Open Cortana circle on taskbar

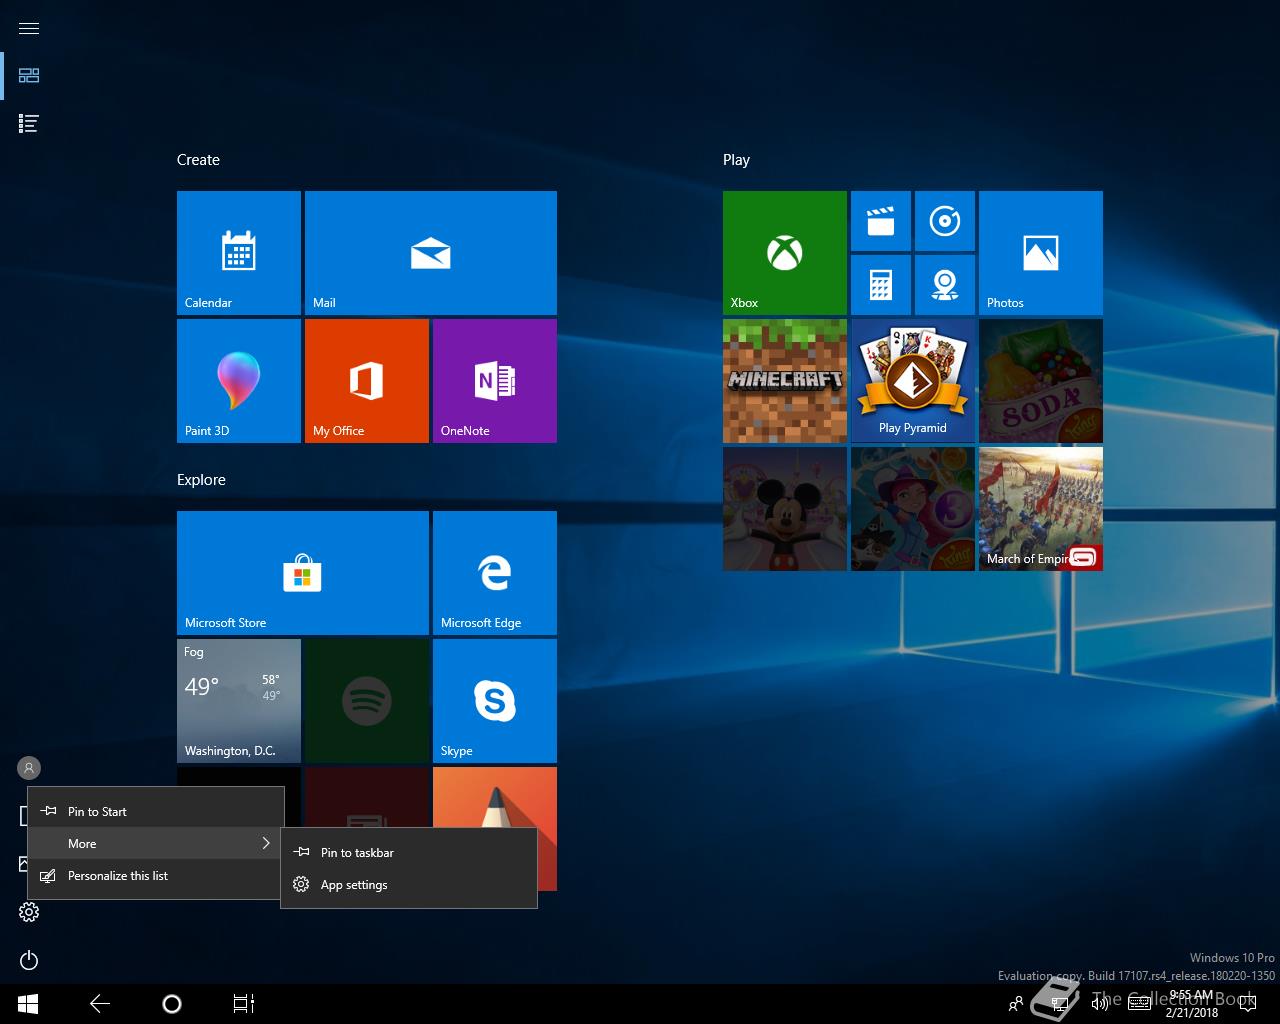(172, 1004)
